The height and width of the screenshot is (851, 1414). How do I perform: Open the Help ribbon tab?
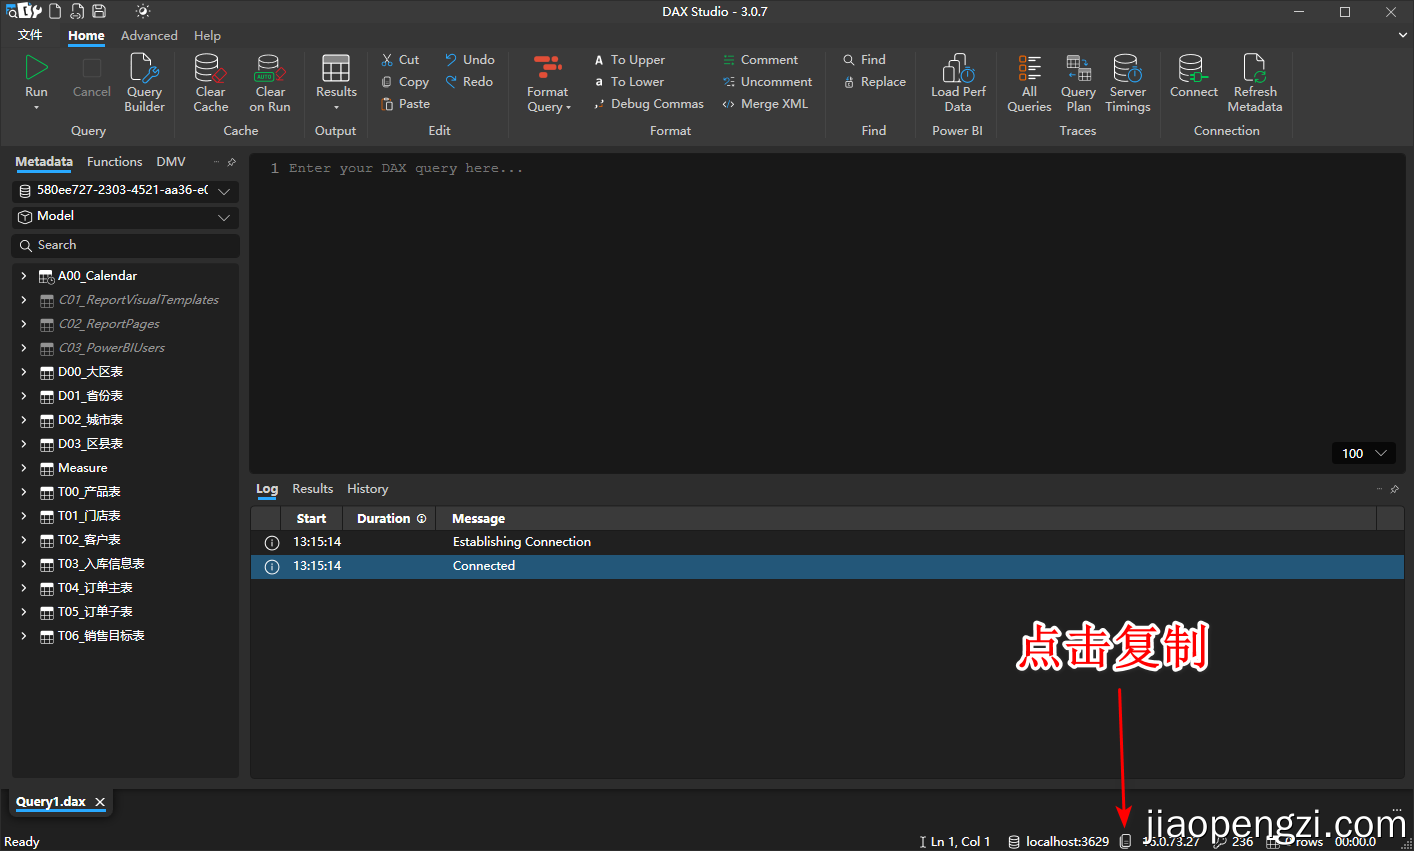coord(207,35)
